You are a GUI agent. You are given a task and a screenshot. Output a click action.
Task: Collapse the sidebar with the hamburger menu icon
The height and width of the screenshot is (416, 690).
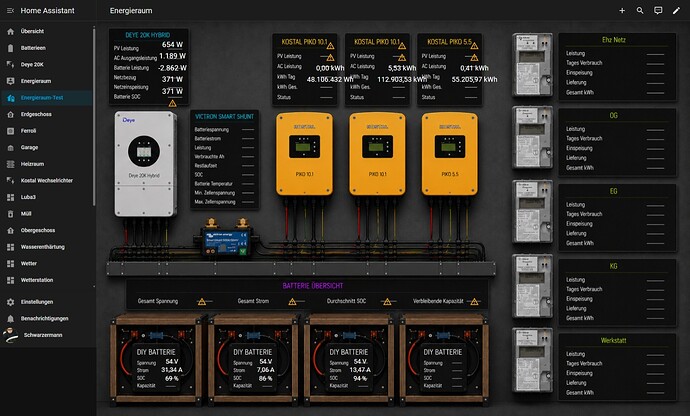pos(11,11)
